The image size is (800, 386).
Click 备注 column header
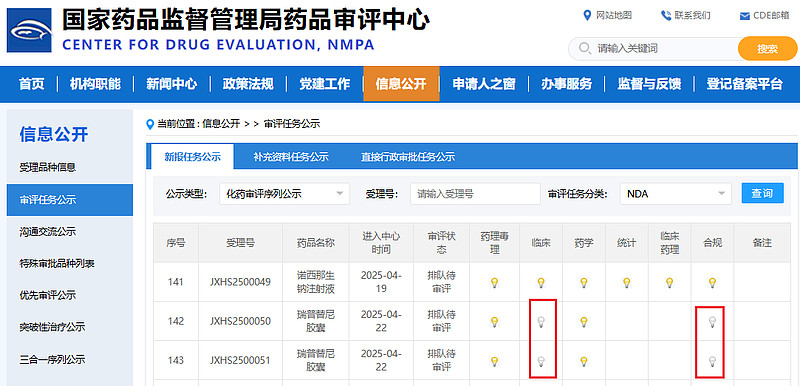[x=762, y=243]
